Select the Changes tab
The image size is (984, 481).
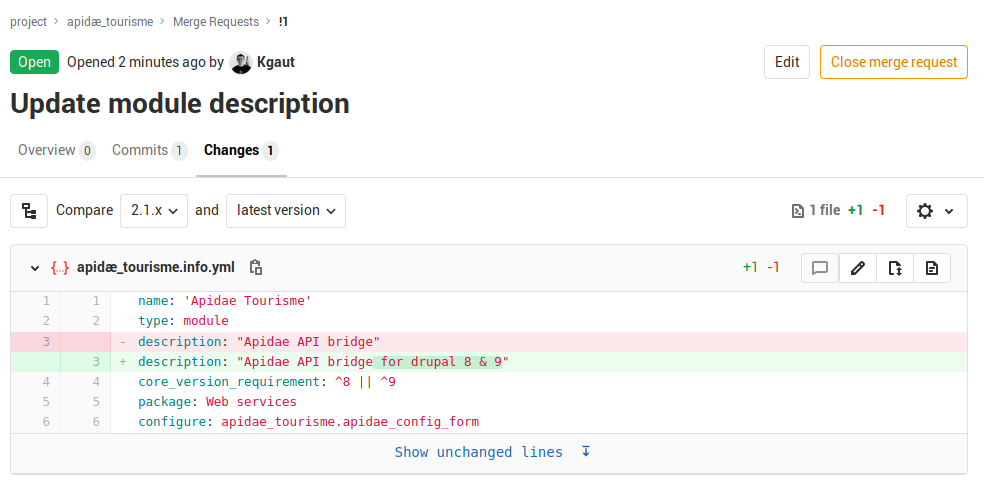241,150
